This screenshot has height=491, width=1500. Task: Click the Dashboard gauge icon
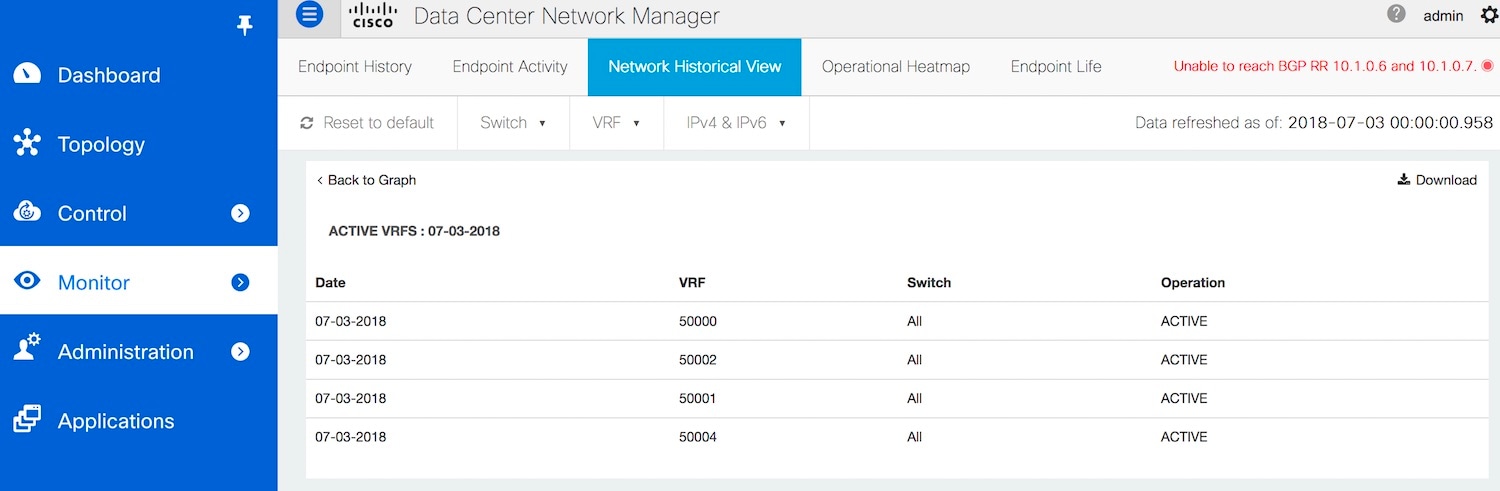(28, 75)
